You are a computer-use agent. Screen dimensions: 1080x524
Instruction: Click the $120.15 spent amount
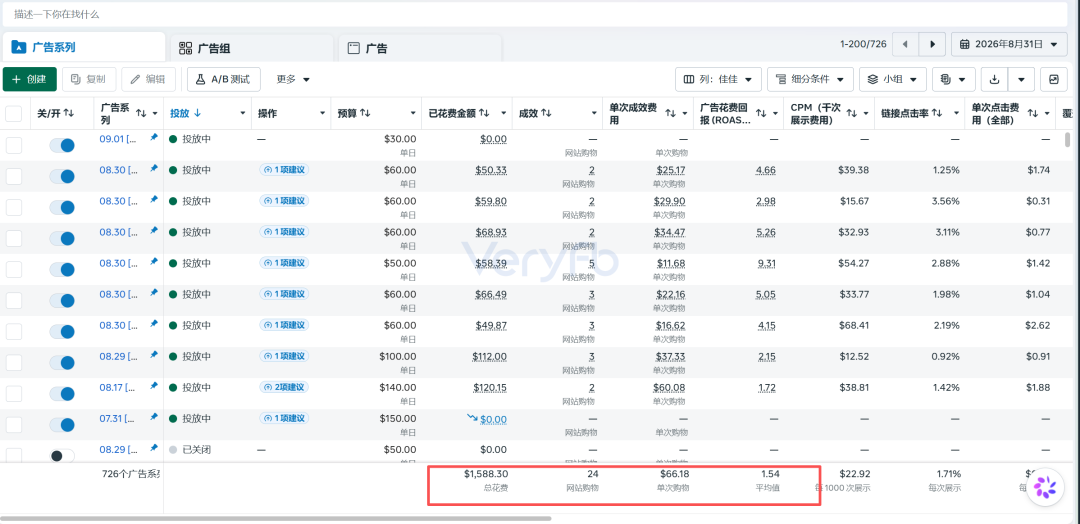[490, 388]
